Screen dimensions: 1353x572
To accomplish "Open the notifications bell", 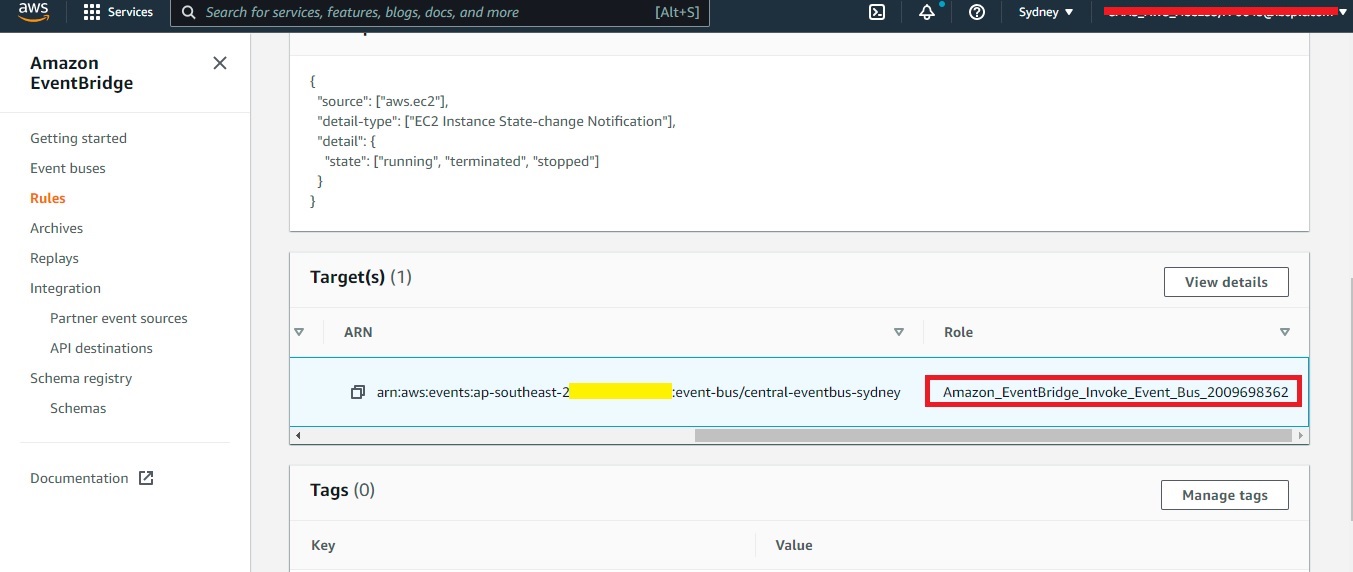I will (927, 12).
